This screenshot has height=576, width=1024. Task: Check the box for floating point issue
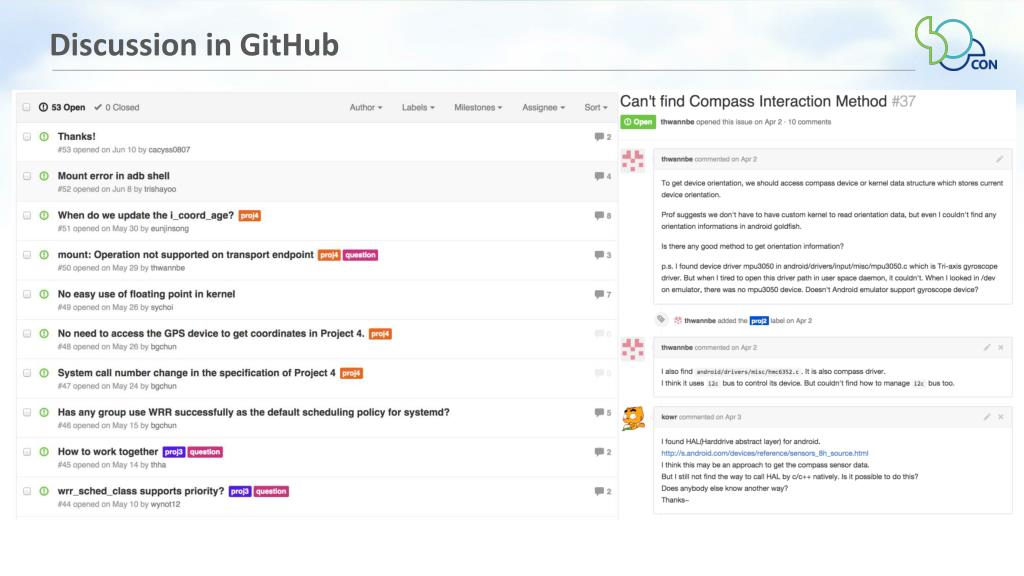[x=27, y=295]
